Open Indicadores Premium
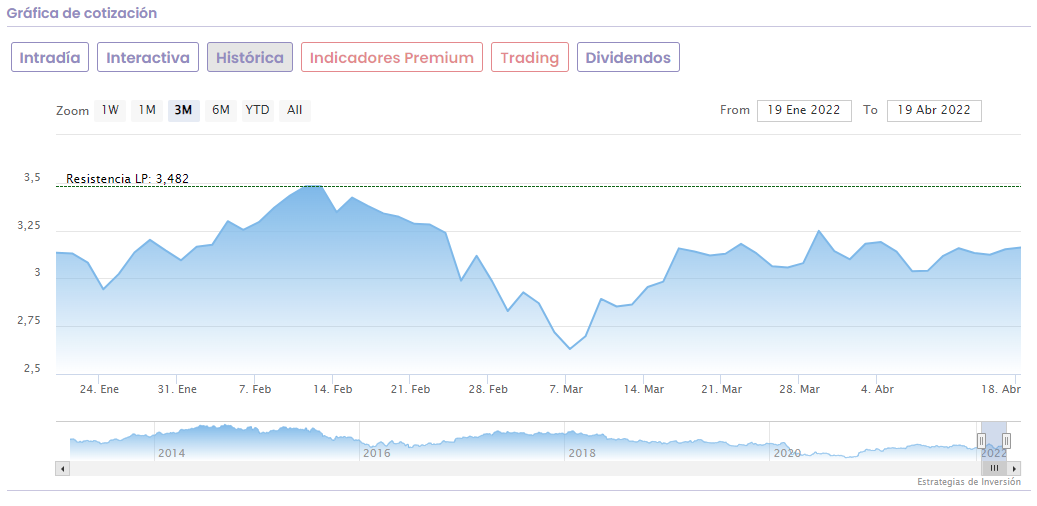The height and width of the screenshot is (506, 1037). point(391,57)
